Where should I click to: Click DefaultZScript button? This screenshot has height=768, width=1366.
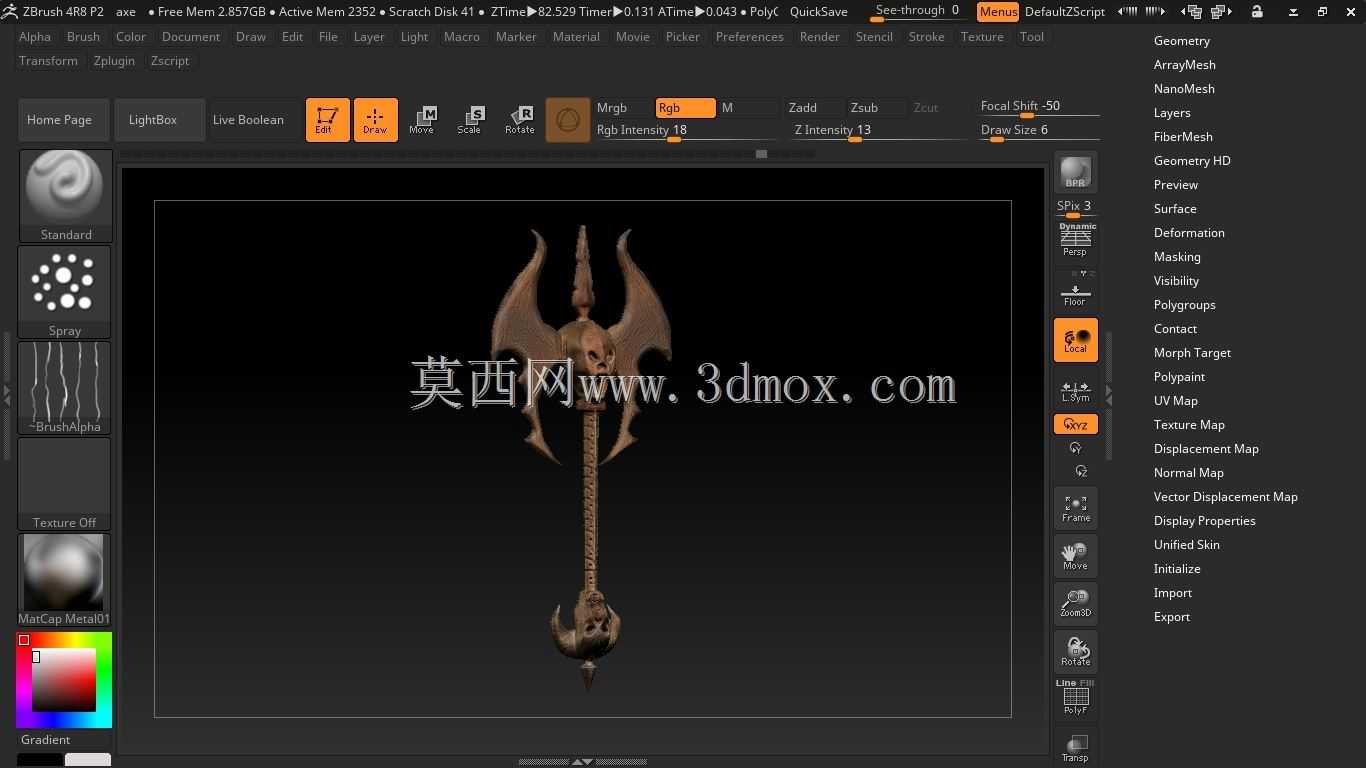(1065, 12)
